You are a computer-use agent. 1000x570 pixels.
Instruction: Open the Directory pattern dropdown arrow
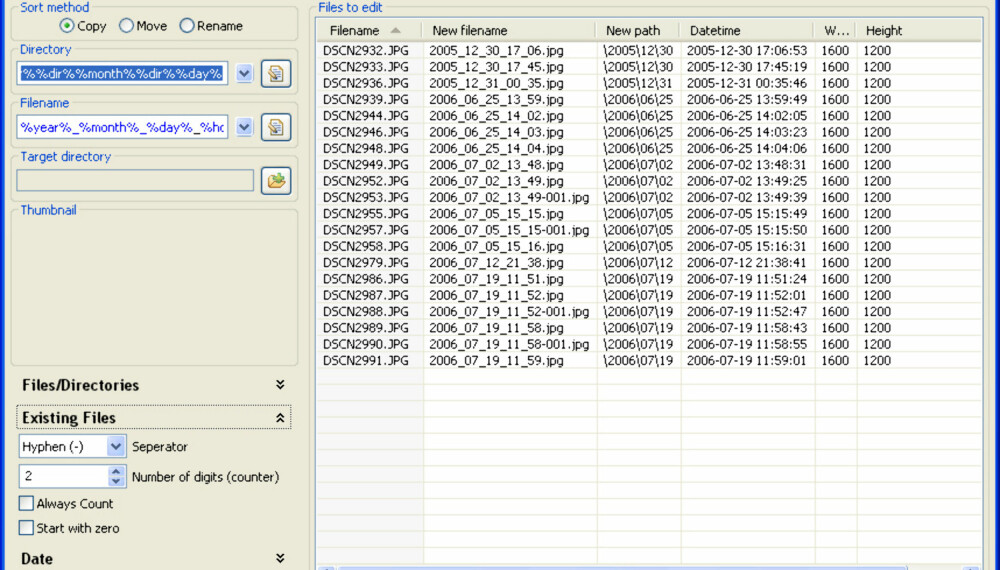244,74
